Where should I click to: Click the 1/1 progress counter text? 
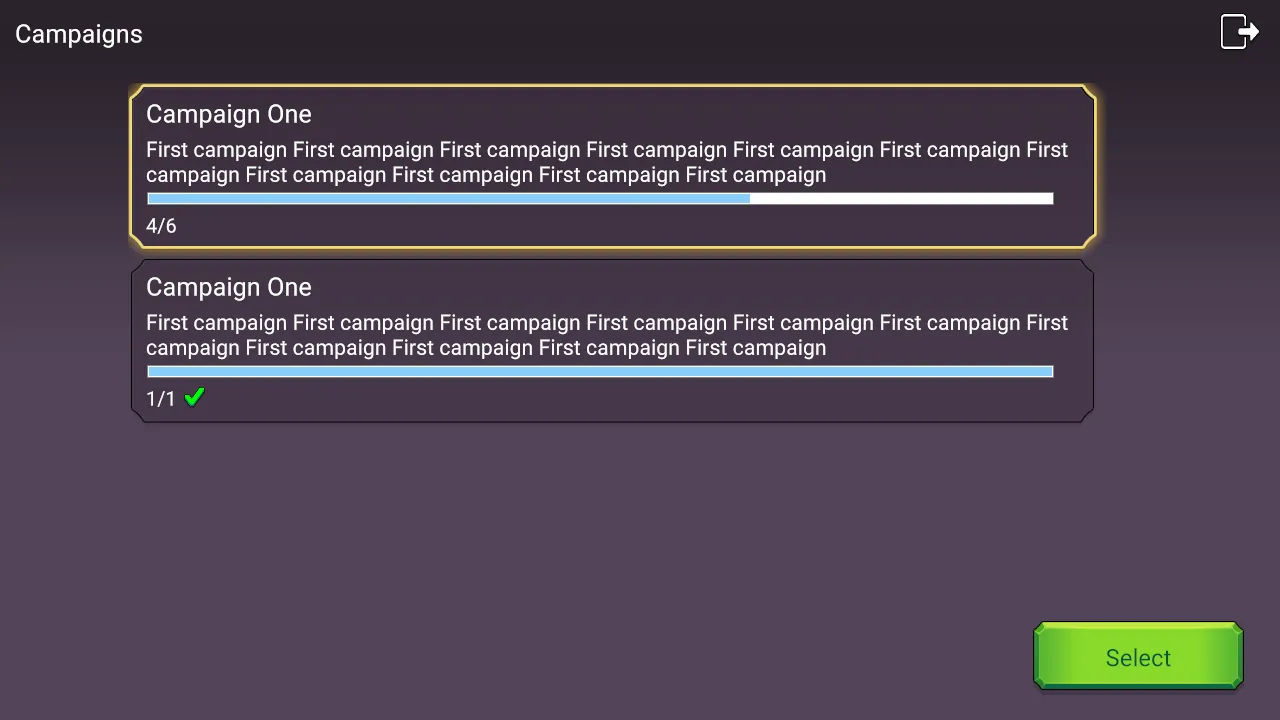[x=160, y=399]
